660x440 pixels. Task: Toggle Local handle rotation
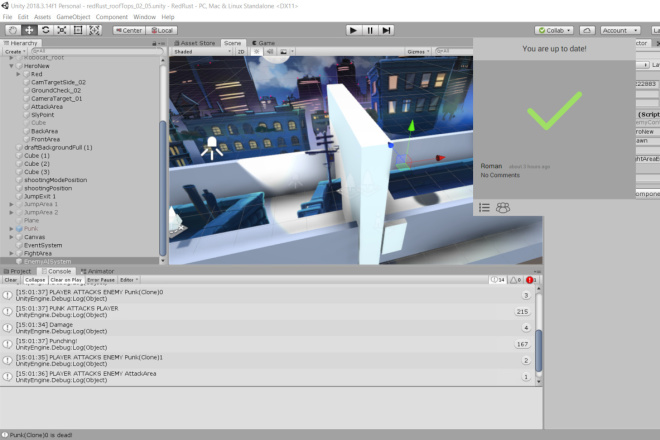pyautogui.click(x=162, y=30)
